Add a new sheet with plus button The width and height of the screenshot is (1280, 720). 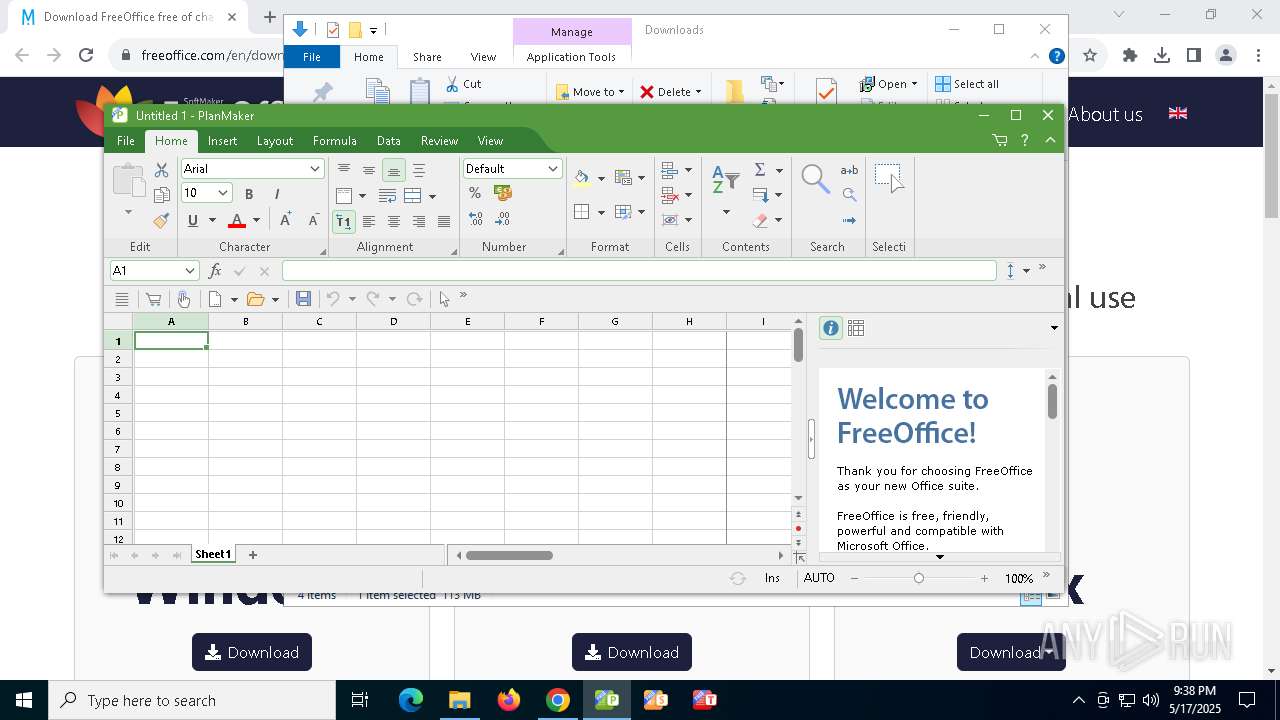(x=253, y=554)
